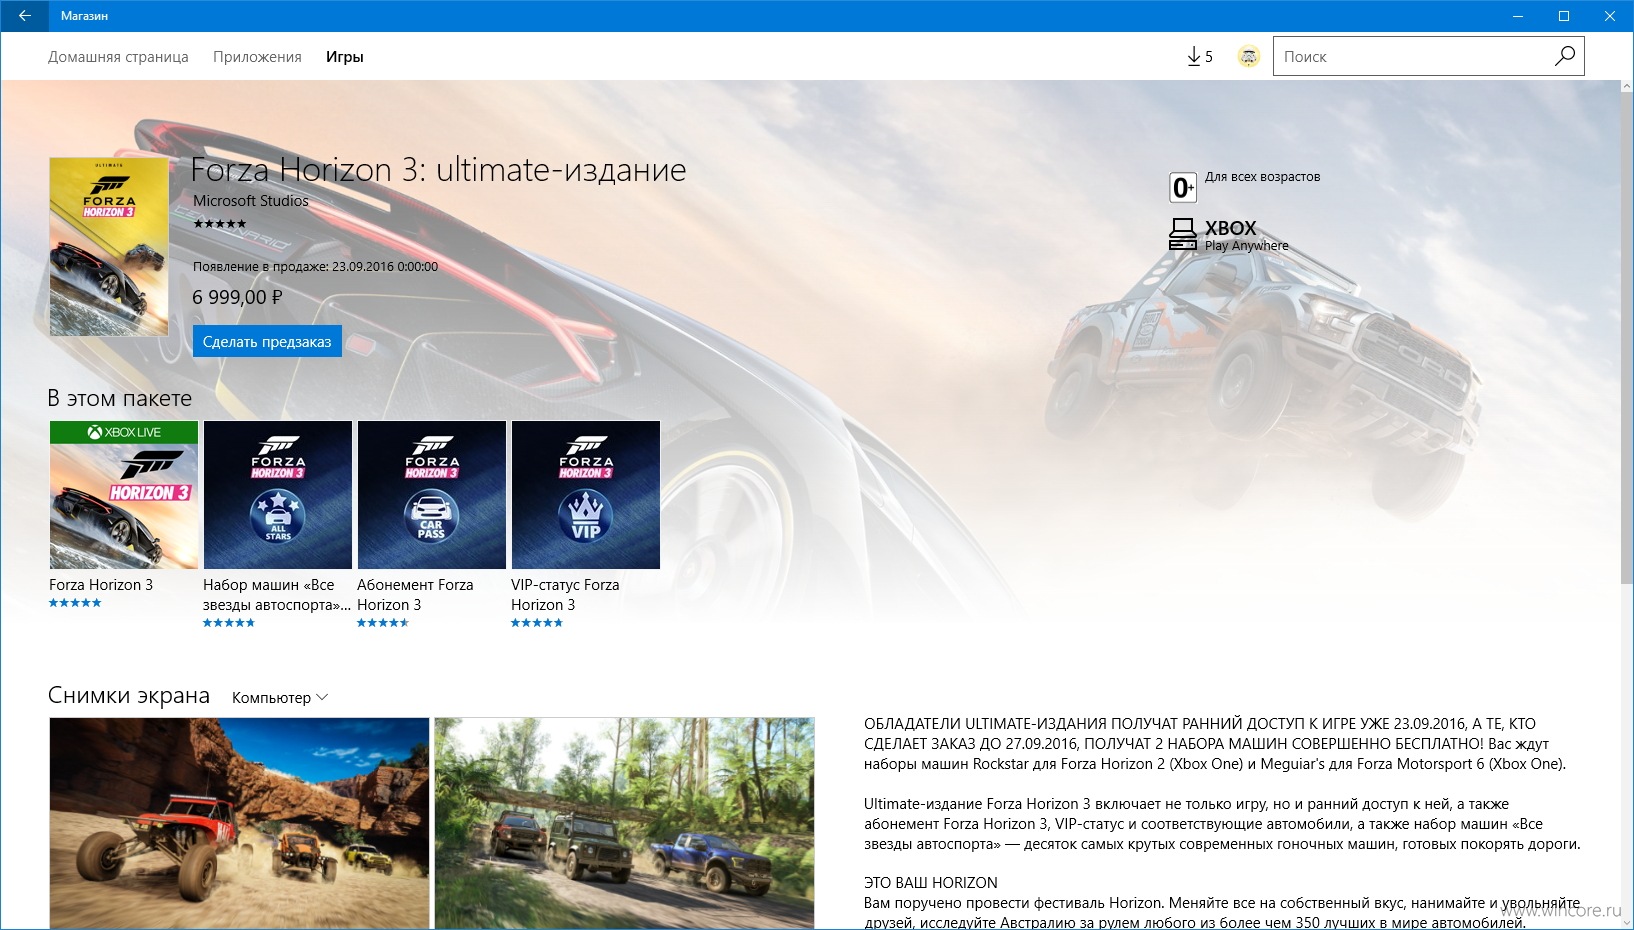Minimize the Магазин window

tap(1518, 16)
